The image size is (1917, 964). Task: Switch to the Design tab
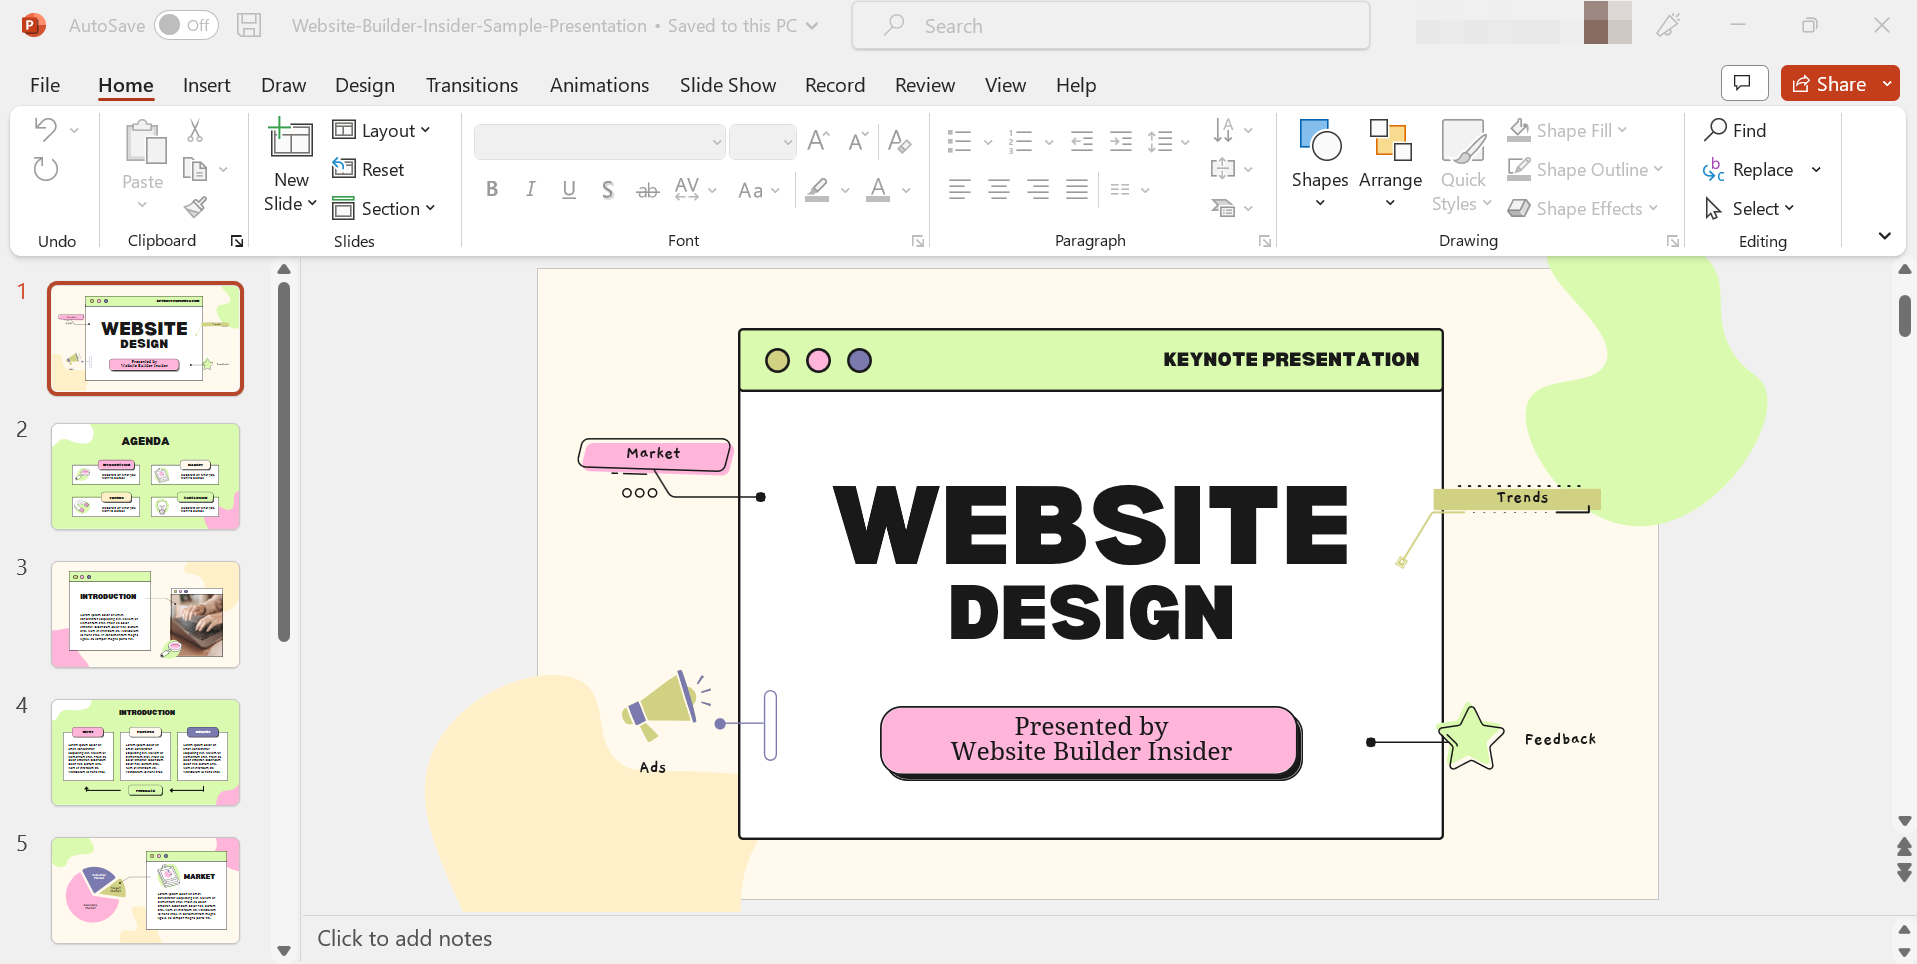click(x=364, y=85)
